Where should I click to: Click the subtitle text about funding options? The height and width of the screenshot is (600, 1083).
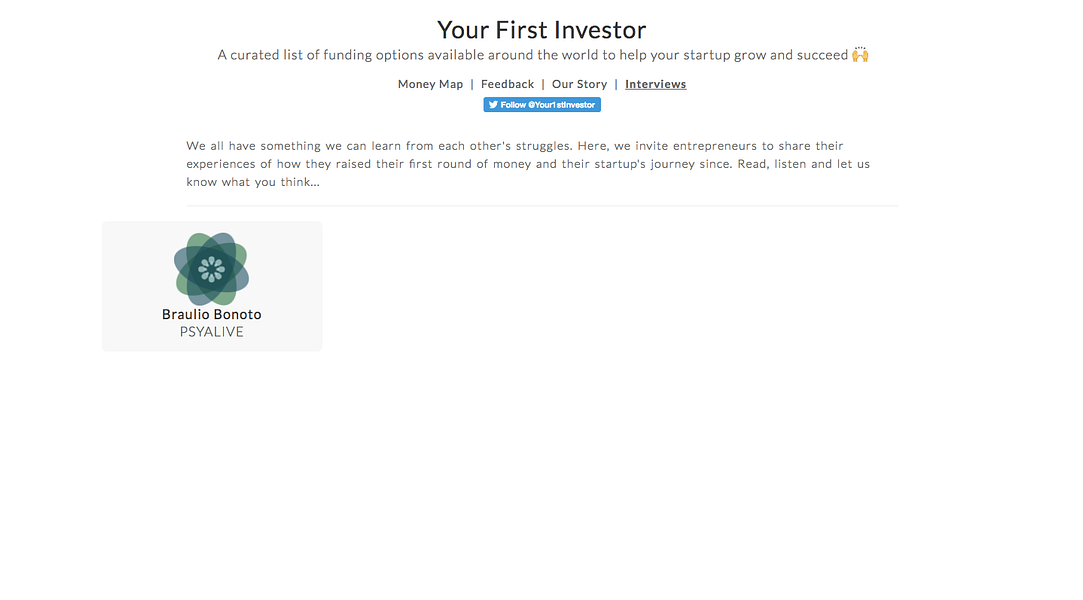pos(541,54)
